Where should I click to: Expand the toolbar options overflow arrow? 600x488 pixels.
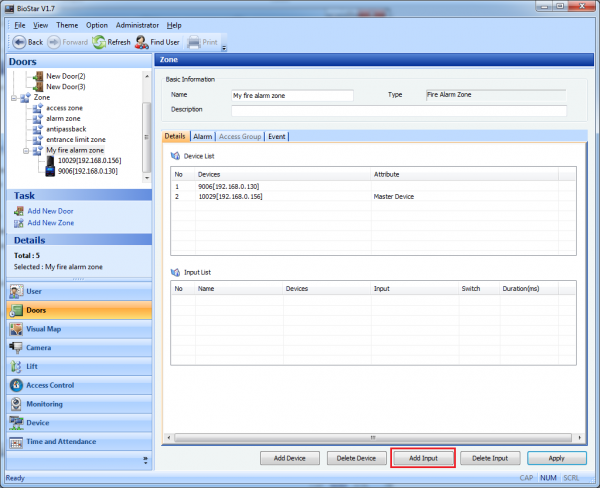tap(224, 47)
